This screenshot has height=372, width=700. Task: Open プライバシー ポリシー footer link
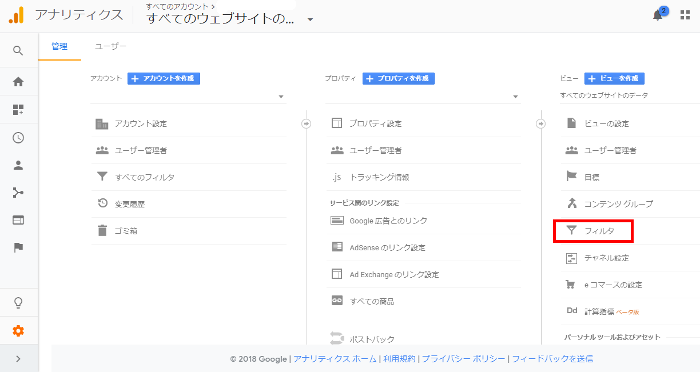[463, 359]
